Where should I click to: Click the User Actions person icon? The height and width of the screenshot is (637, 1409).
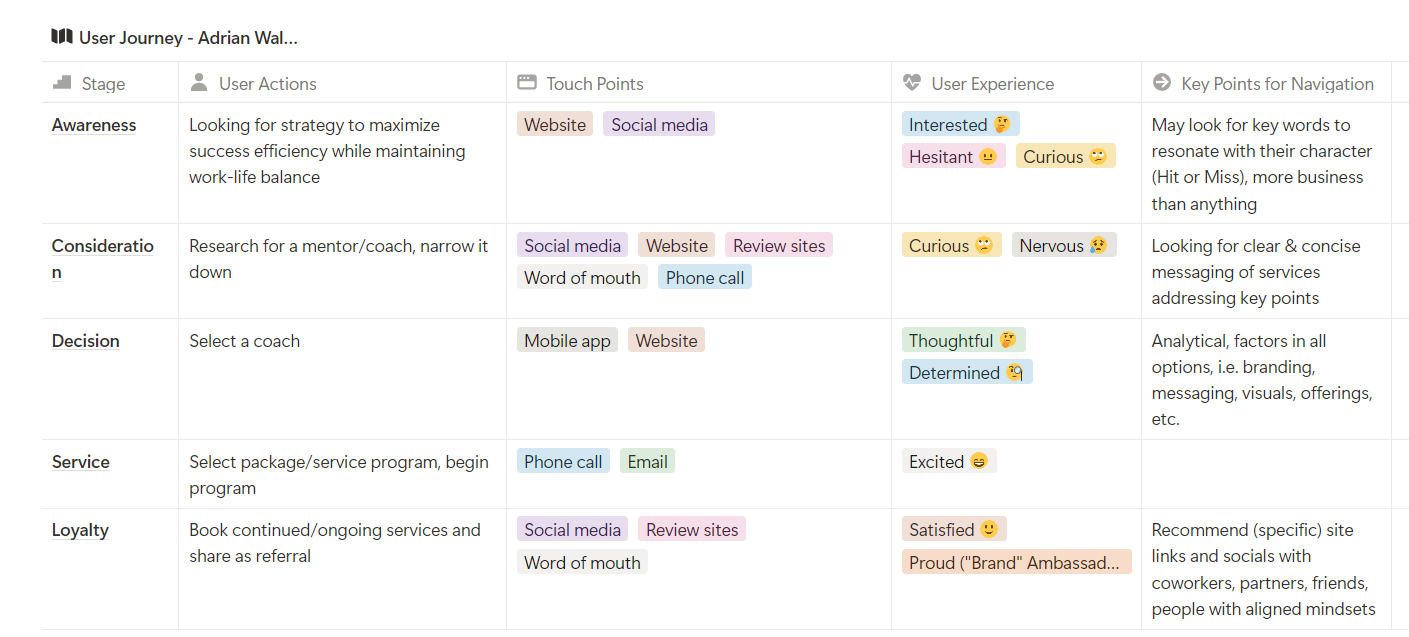(199, 83)
